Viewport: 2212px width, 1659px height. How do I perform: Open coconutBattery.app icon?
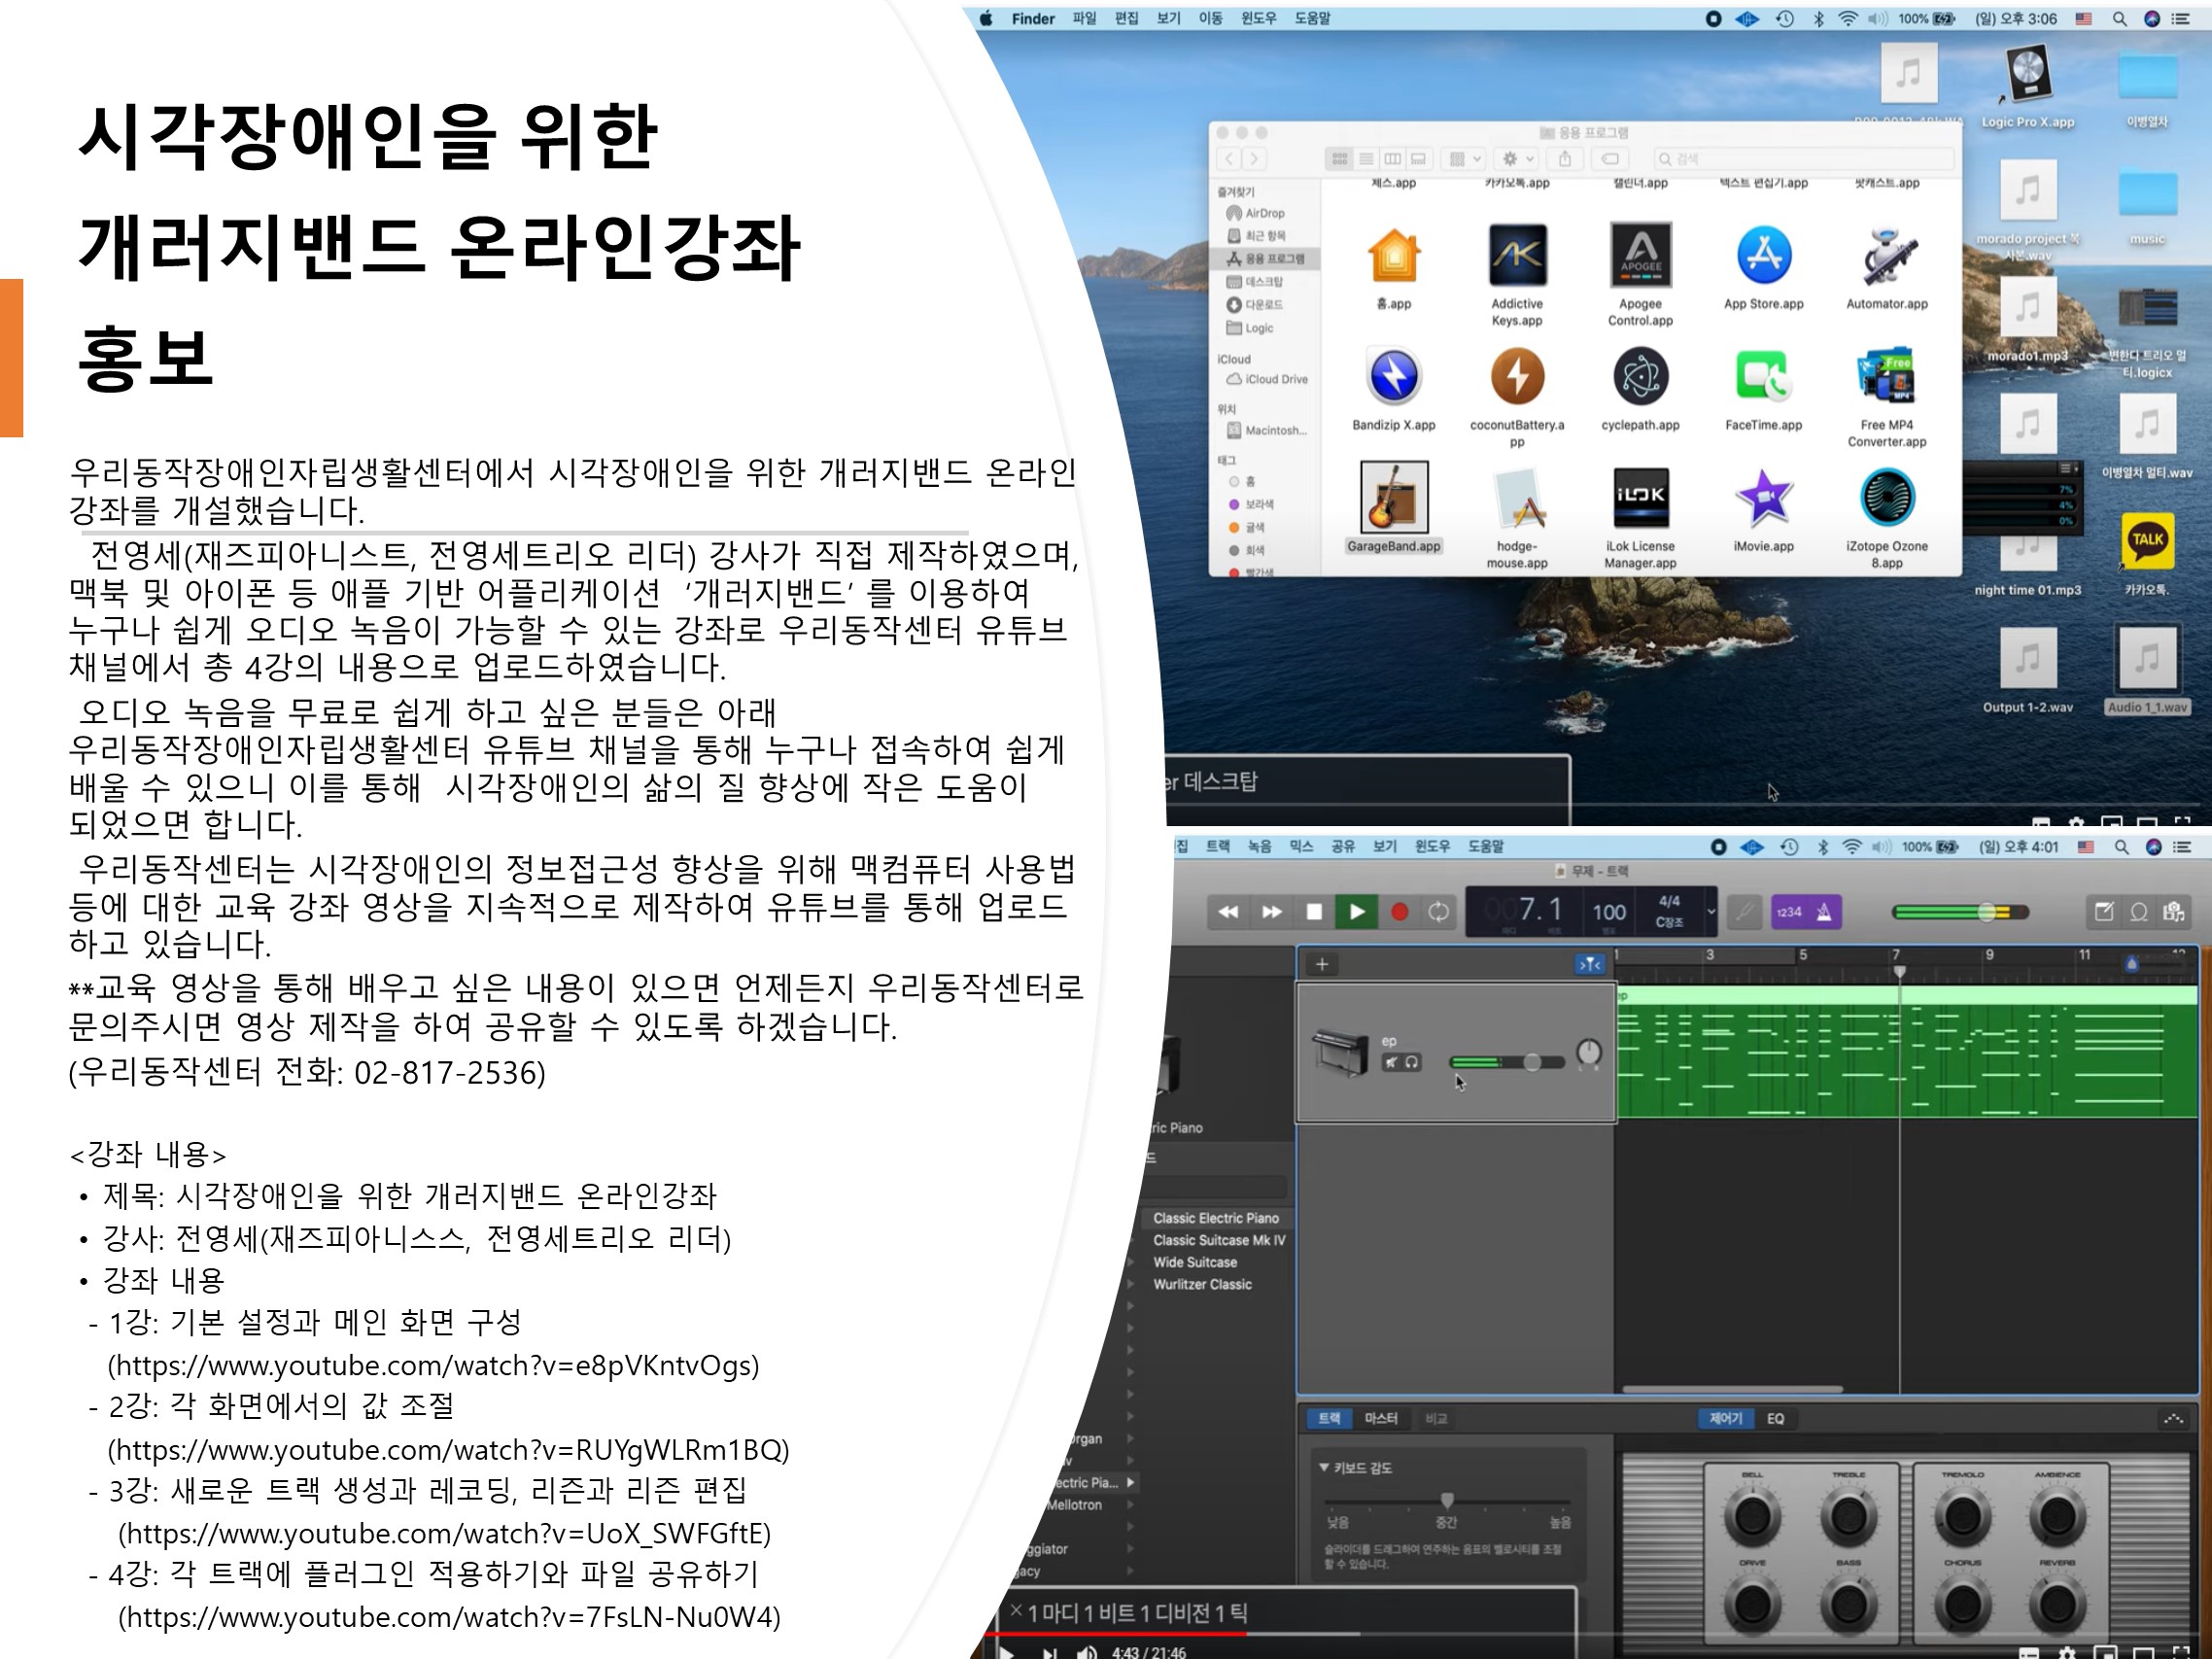pyautogui.click(x=1517, y=376)
